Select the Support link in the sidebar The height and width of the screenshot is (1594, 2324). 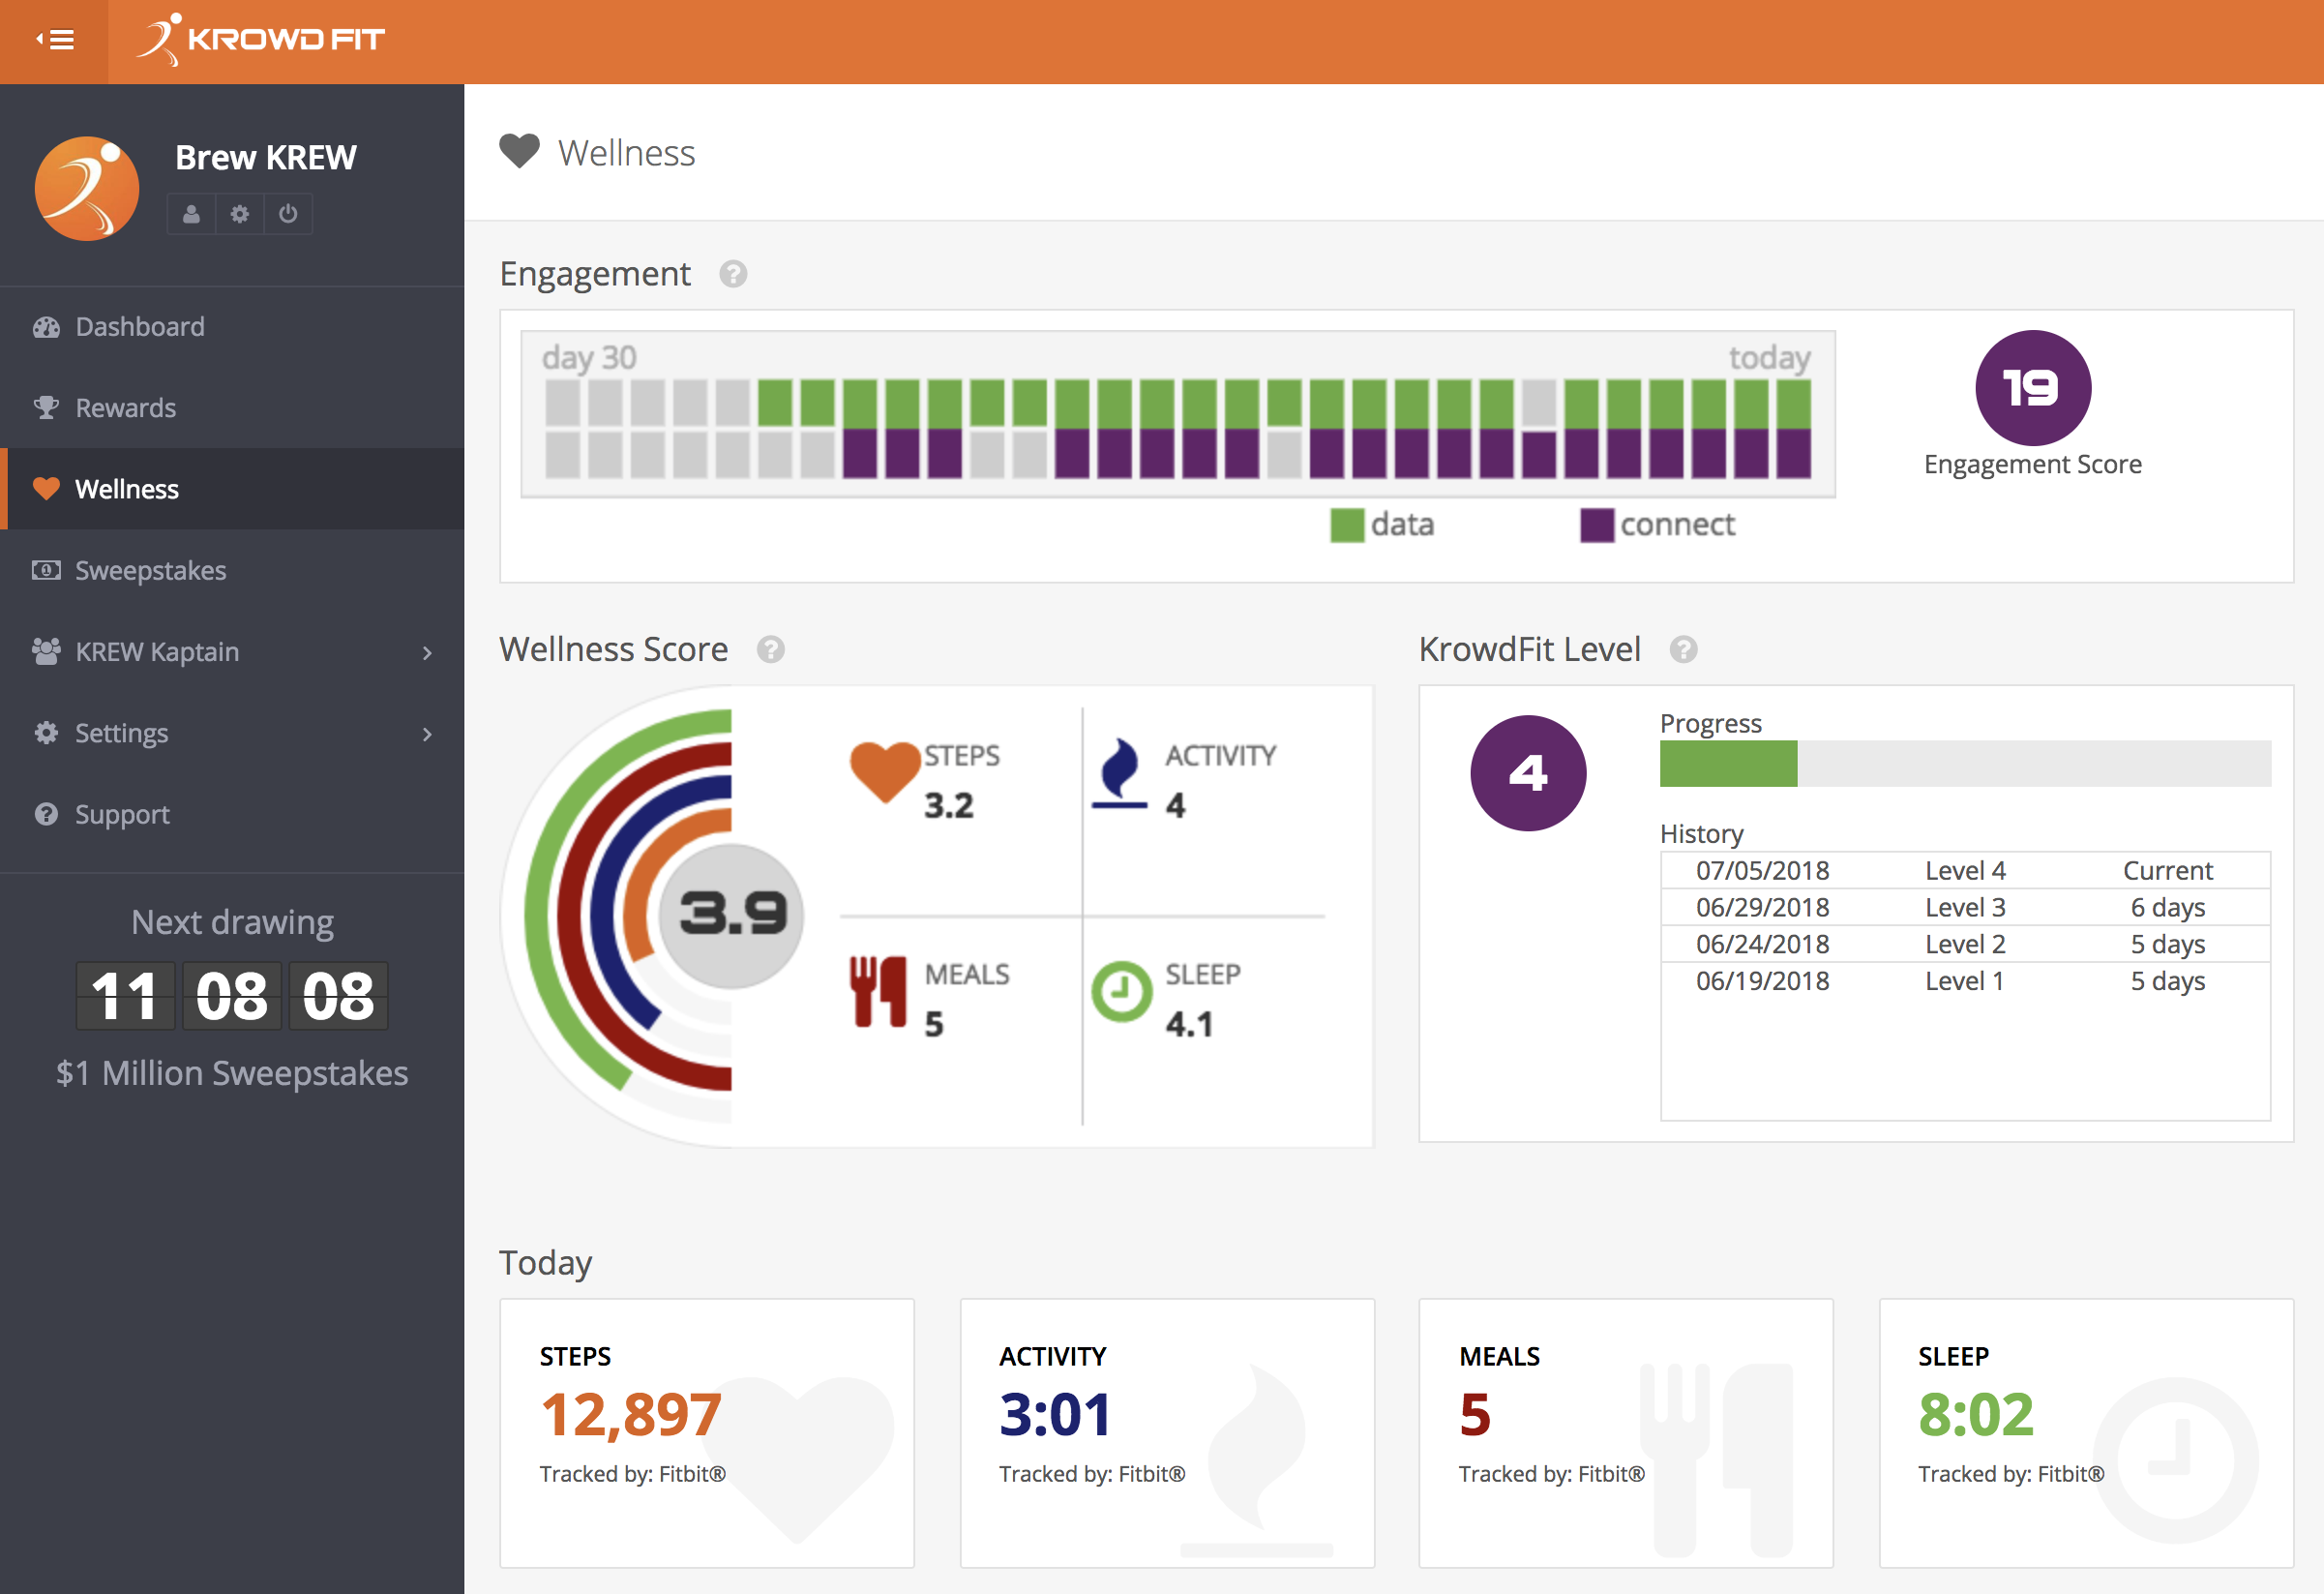[x=122, y=815]
